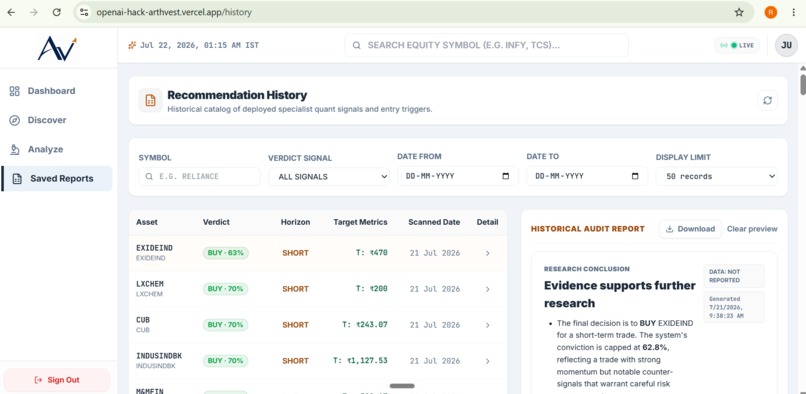Open site information icon in address bar
806x394 pixels.
pyautogui.click(x=84, y=12)
